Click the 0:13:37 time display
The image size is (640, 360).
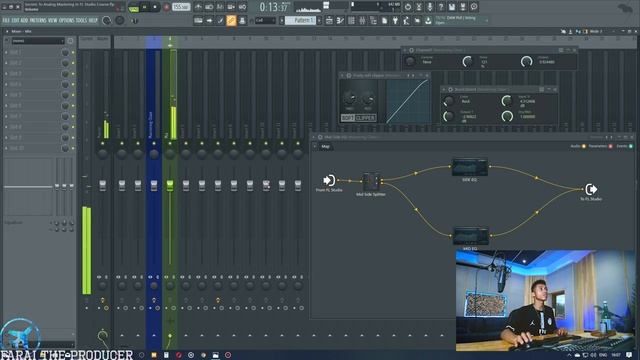tap(273, 7)
